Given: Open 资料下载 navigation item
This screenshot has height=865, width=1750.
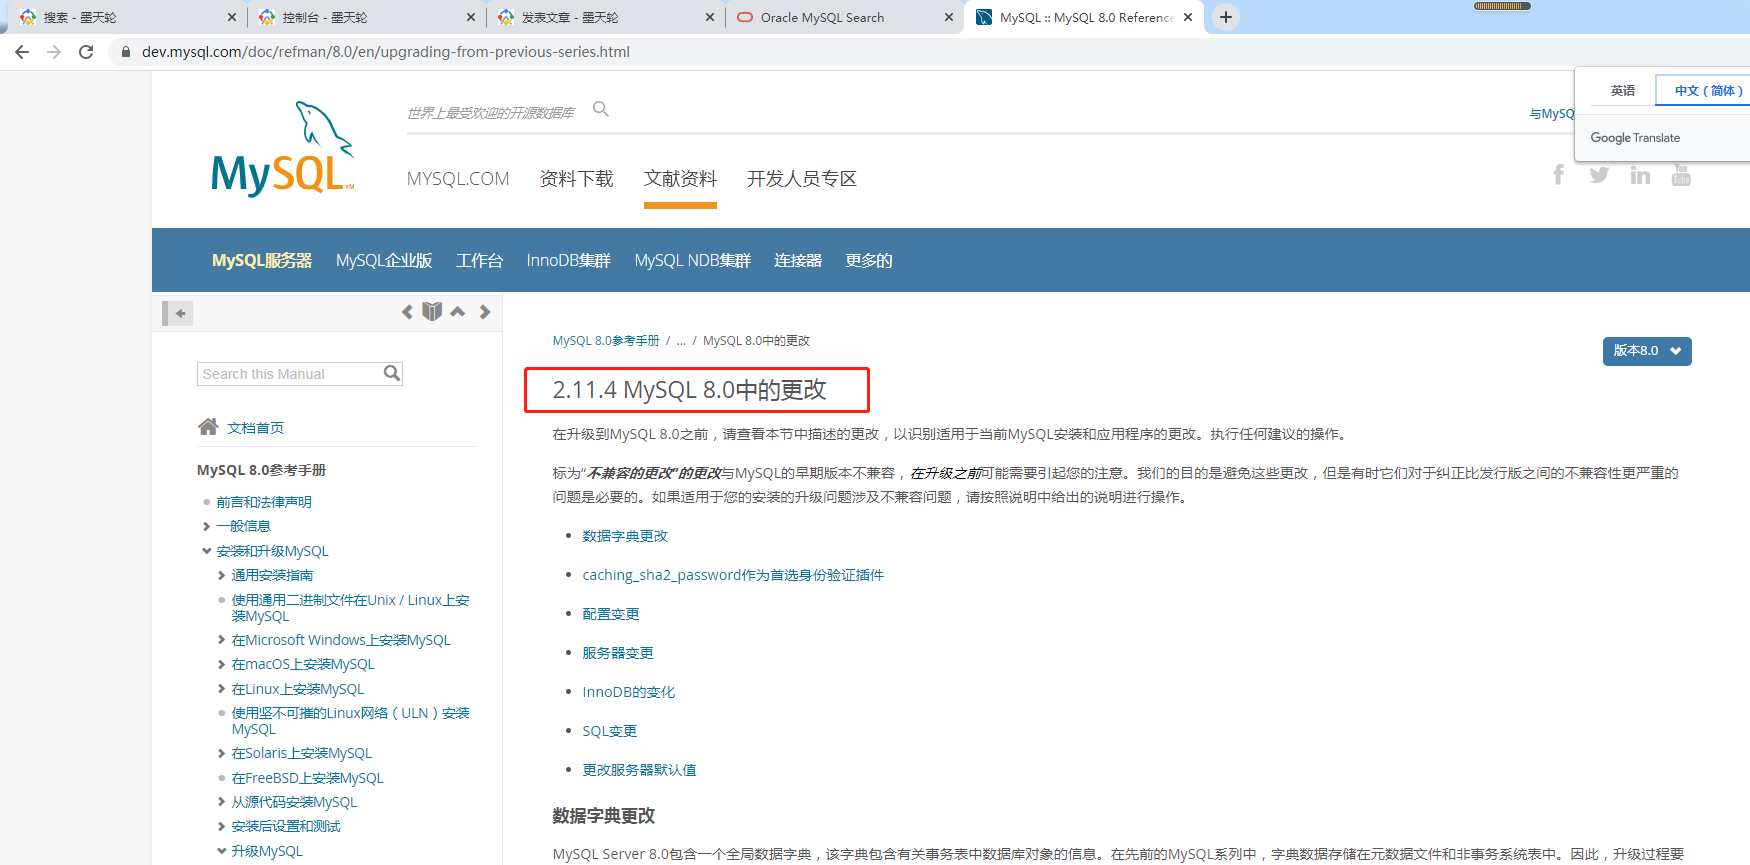Looking at the screenshot, I should tap(576, 179).
